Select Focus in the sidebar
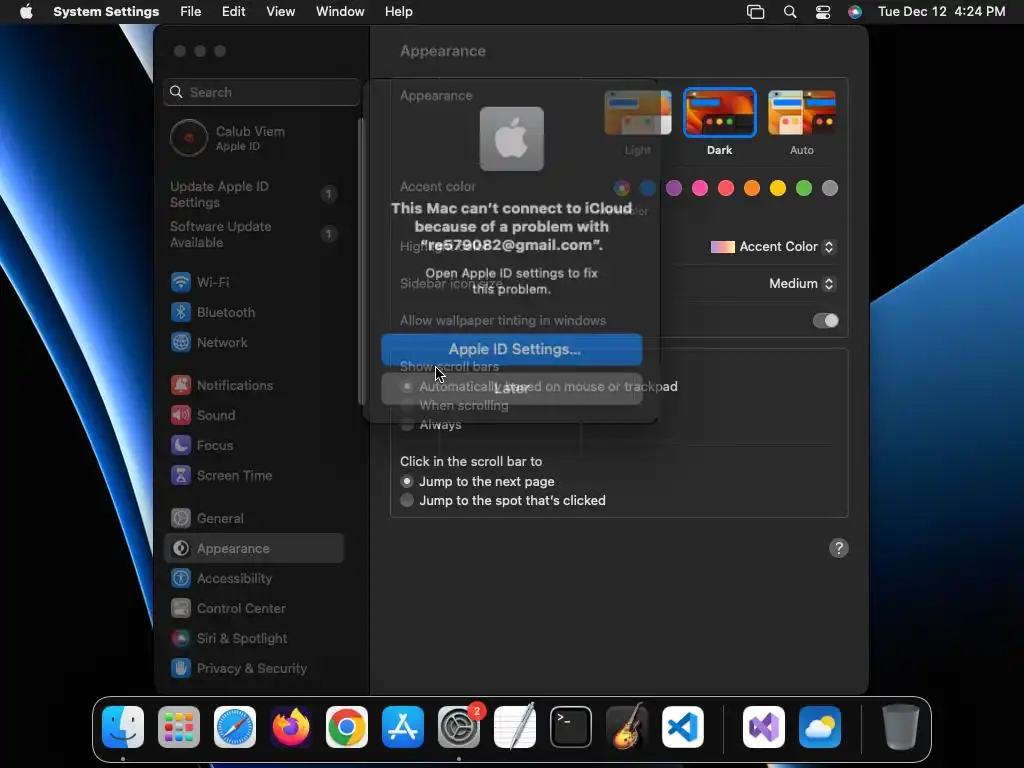1024x768 pixels. click(253, 445)
